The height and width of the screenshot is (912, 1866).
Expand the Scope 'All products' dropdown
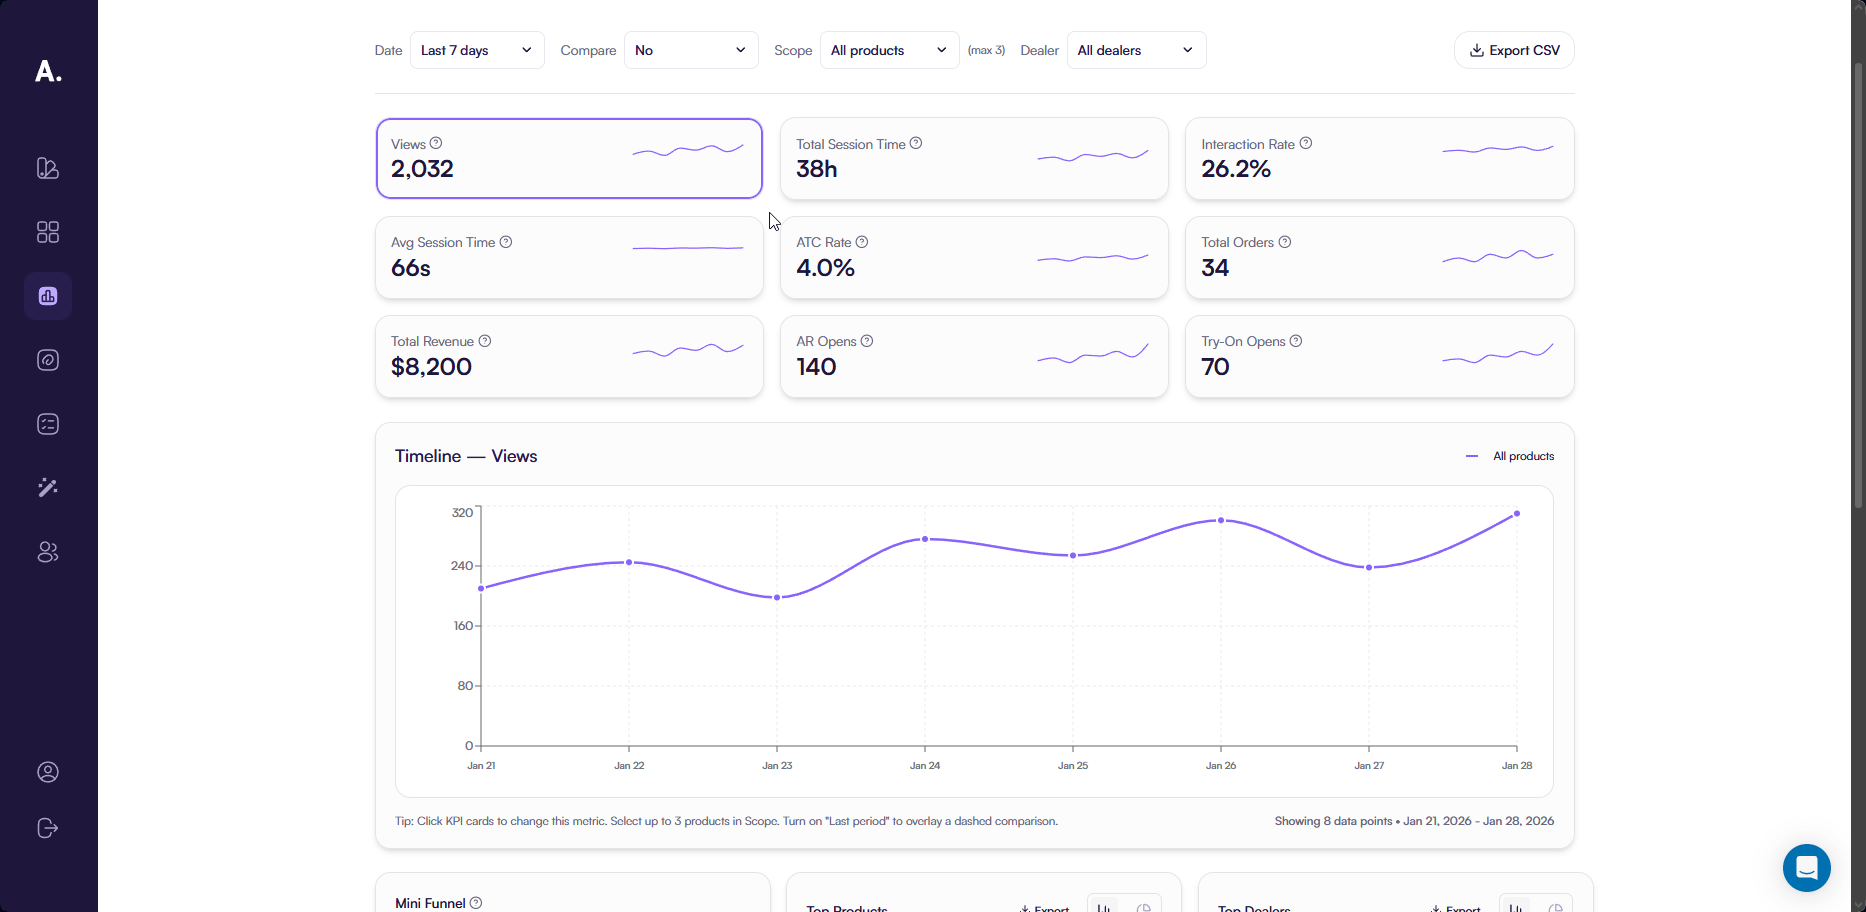coord(889,50)
